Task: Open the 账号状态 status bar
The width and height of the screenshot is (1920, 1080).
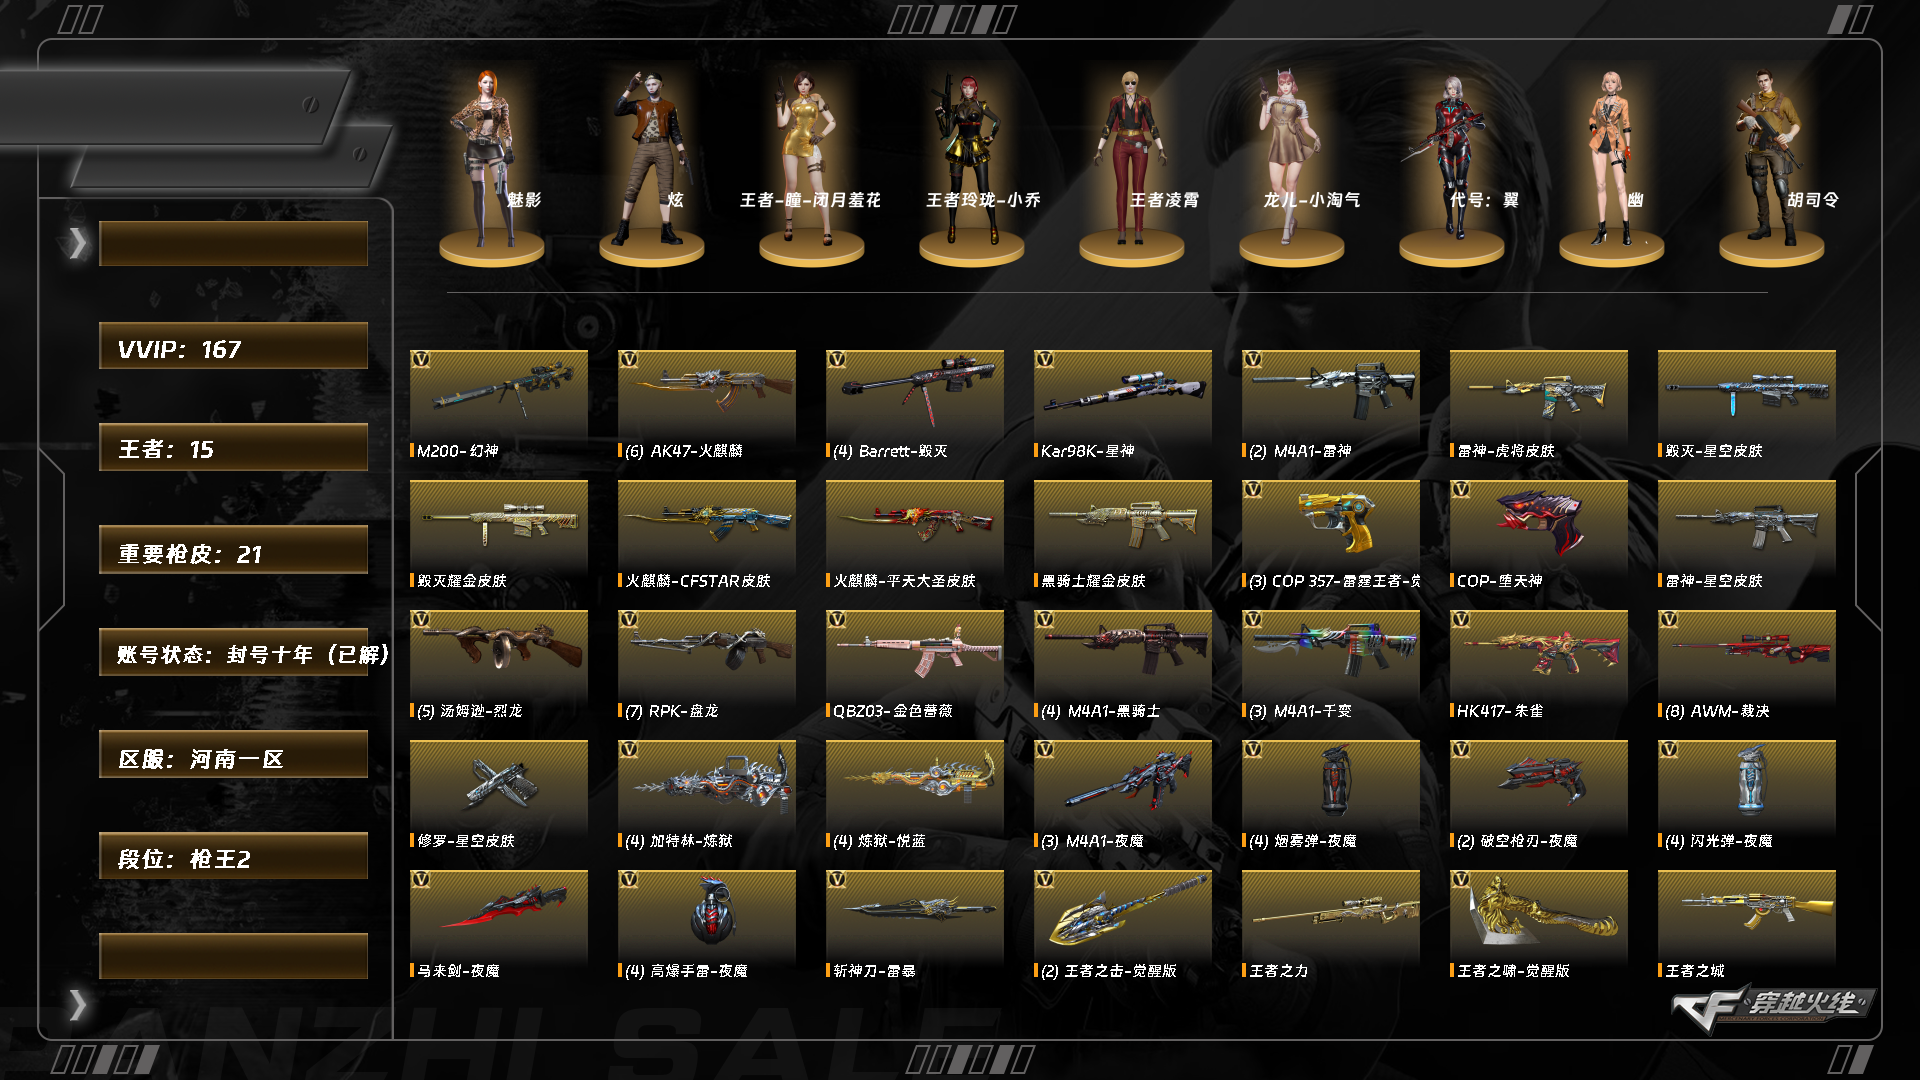Action: point(233,652)
